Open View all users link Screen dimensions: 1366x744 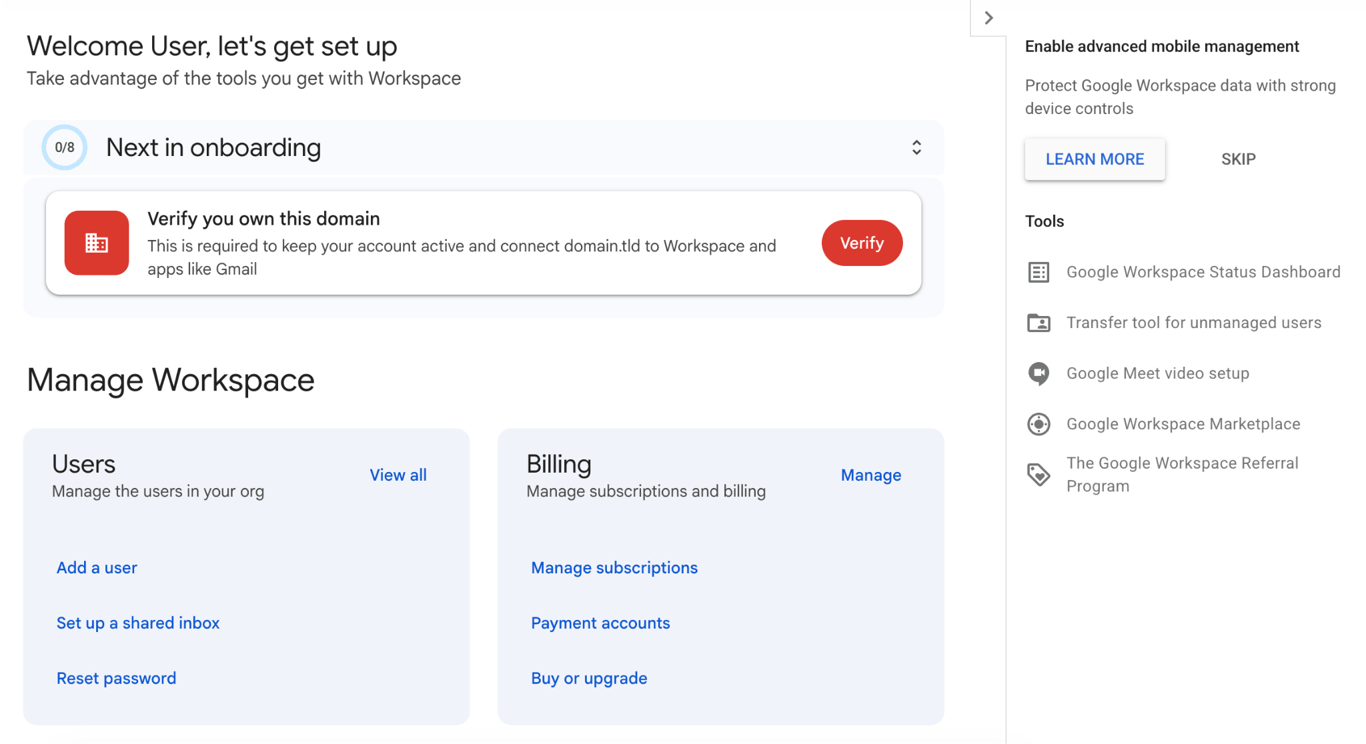point(398,475)
